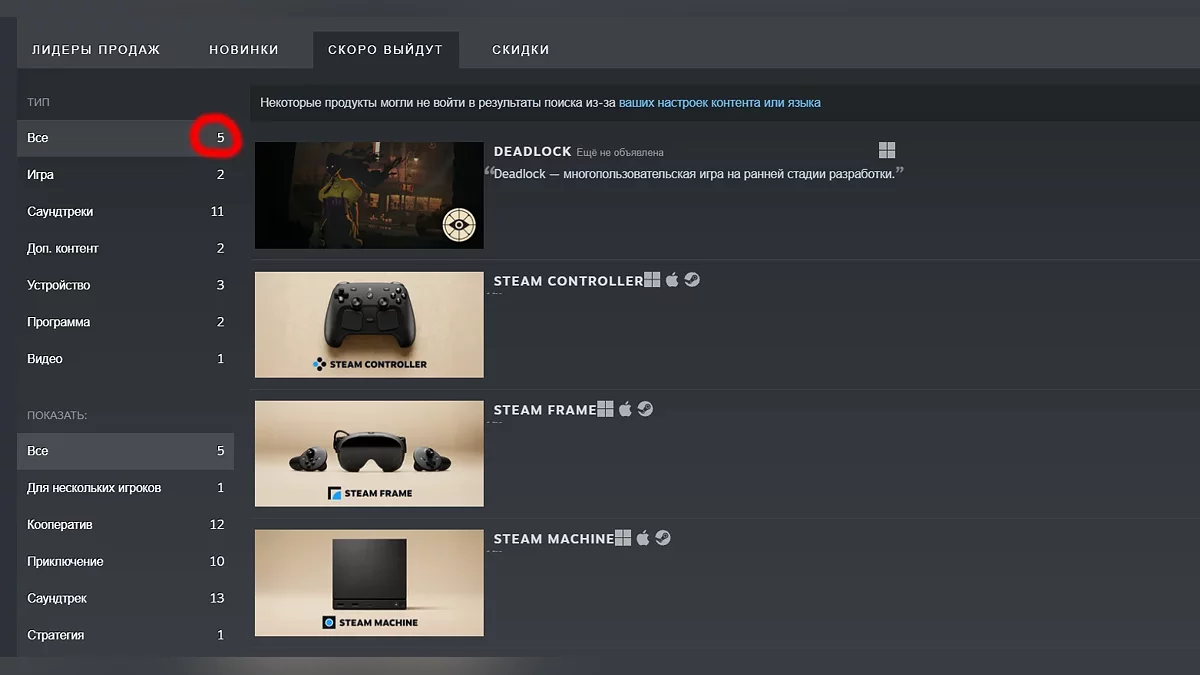The image size is (1200, 675).
Task: Open the Скидки tab
Action: [520, 50]
